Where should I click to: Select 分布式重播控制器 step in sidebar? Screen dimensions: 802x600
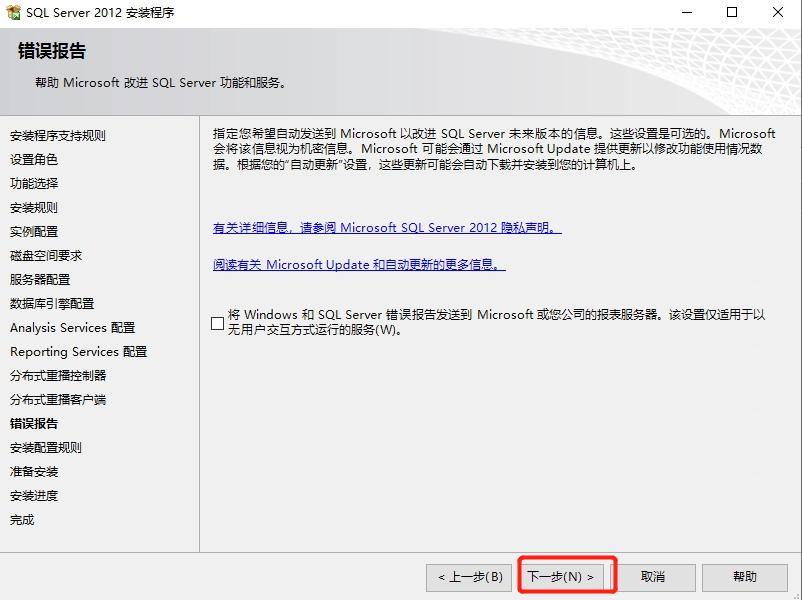pyautogui.click(x=58, y=376)
